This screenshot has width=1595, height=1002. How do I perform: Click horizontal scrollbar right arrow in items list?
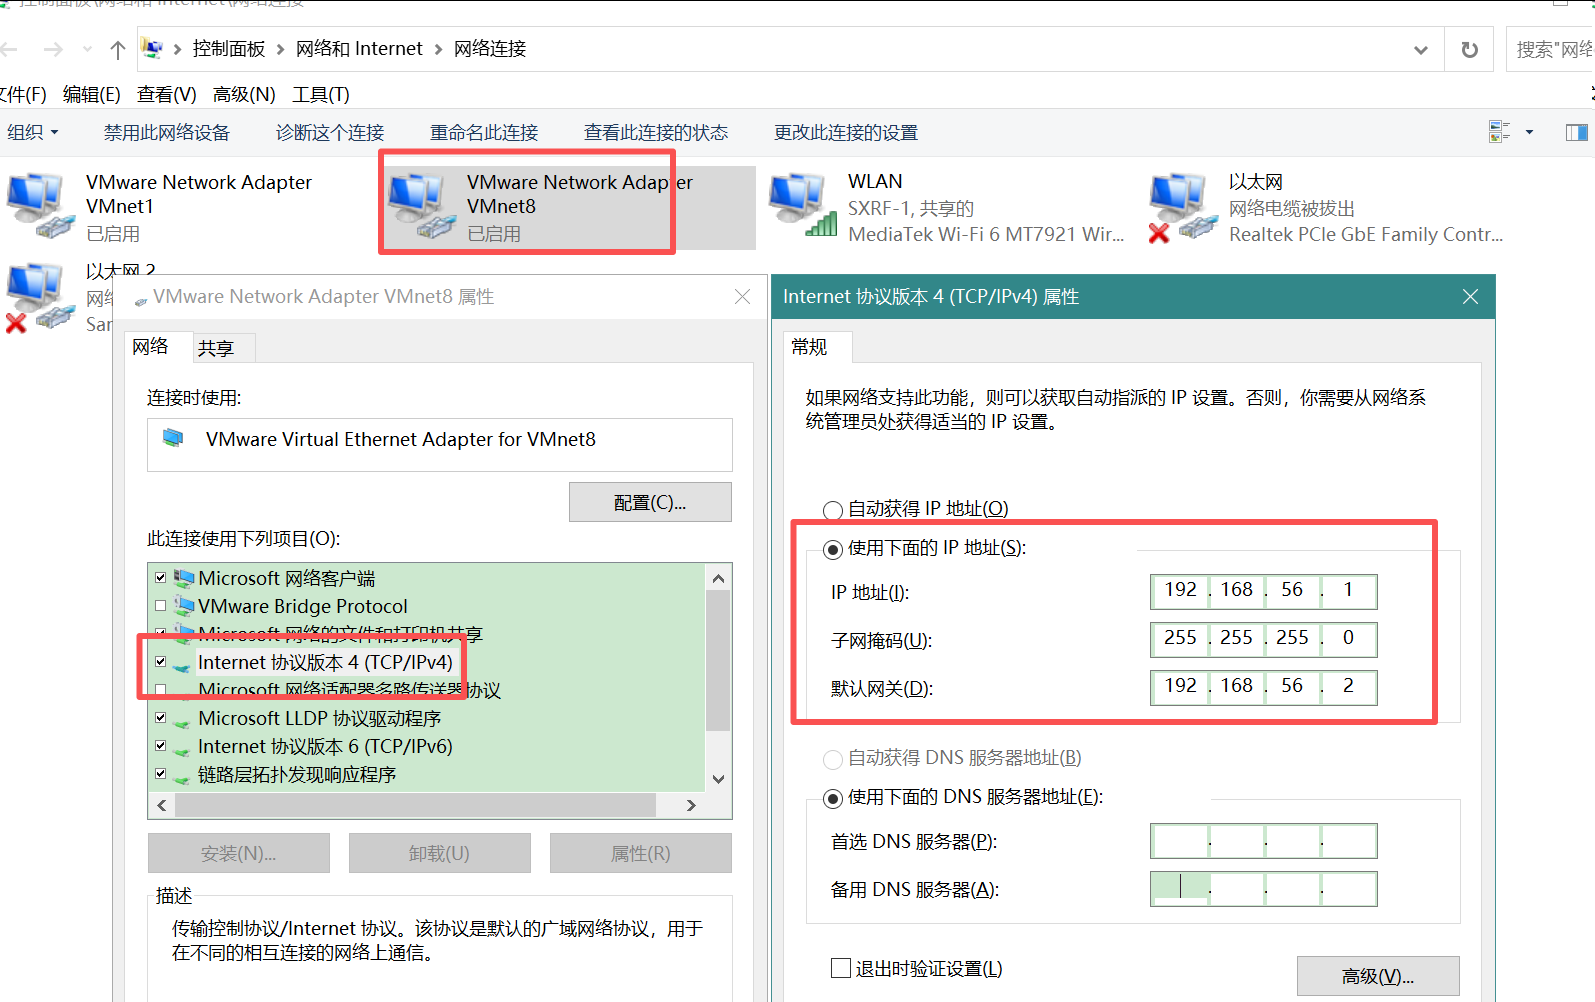(691, 805)
